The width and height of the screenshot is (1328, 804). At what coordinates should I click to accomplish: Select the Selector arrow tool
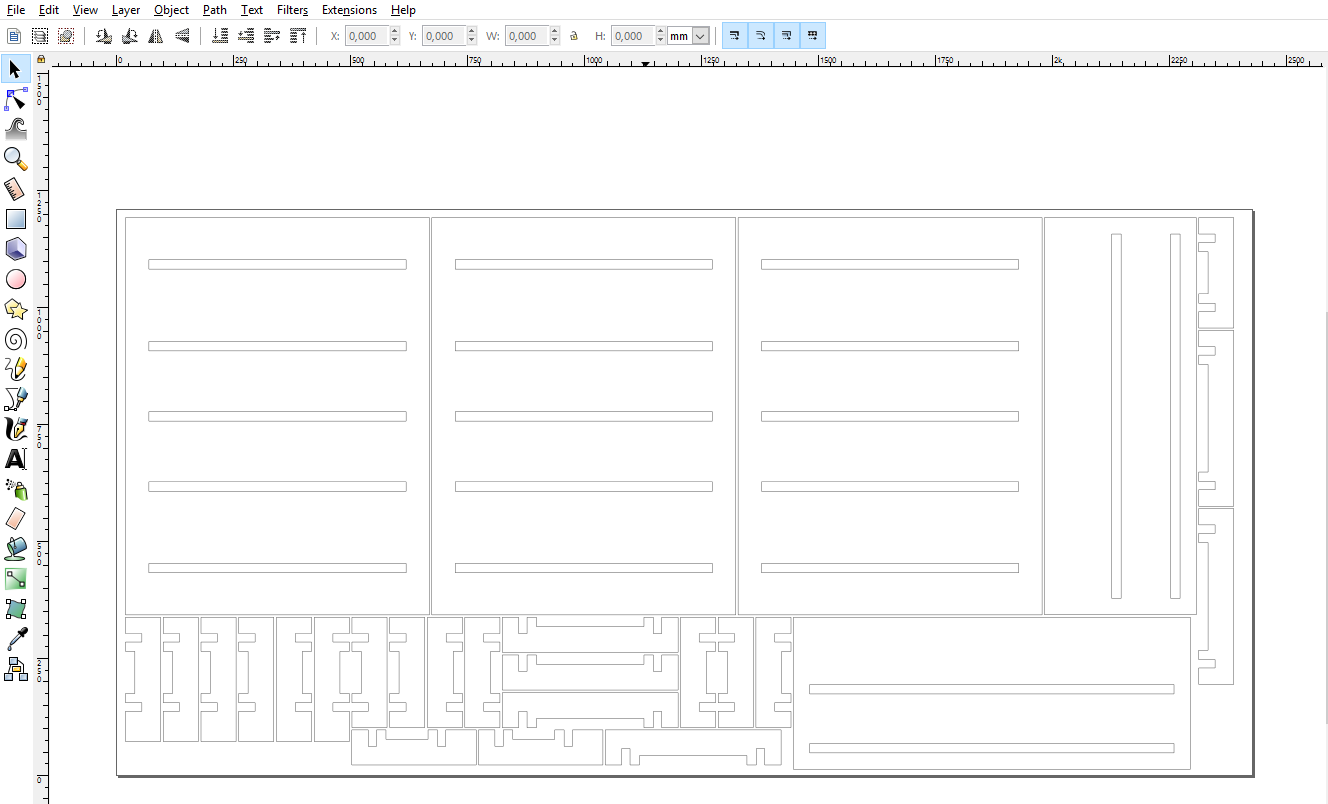coord(15,69)
